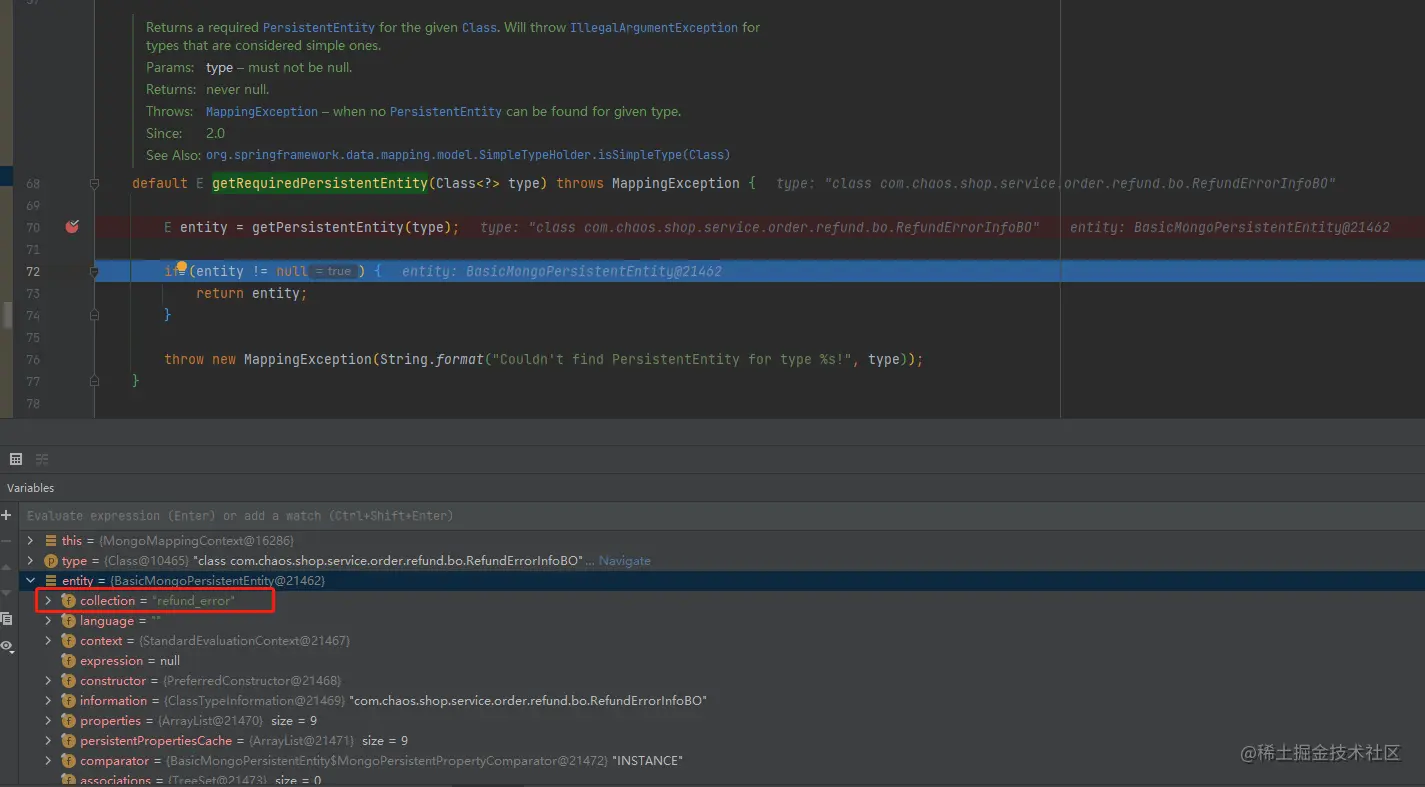Viewport: 1425px width, 787px height.
Task: Expand the 'this' variable node
Action: click(x=31, y=541)
